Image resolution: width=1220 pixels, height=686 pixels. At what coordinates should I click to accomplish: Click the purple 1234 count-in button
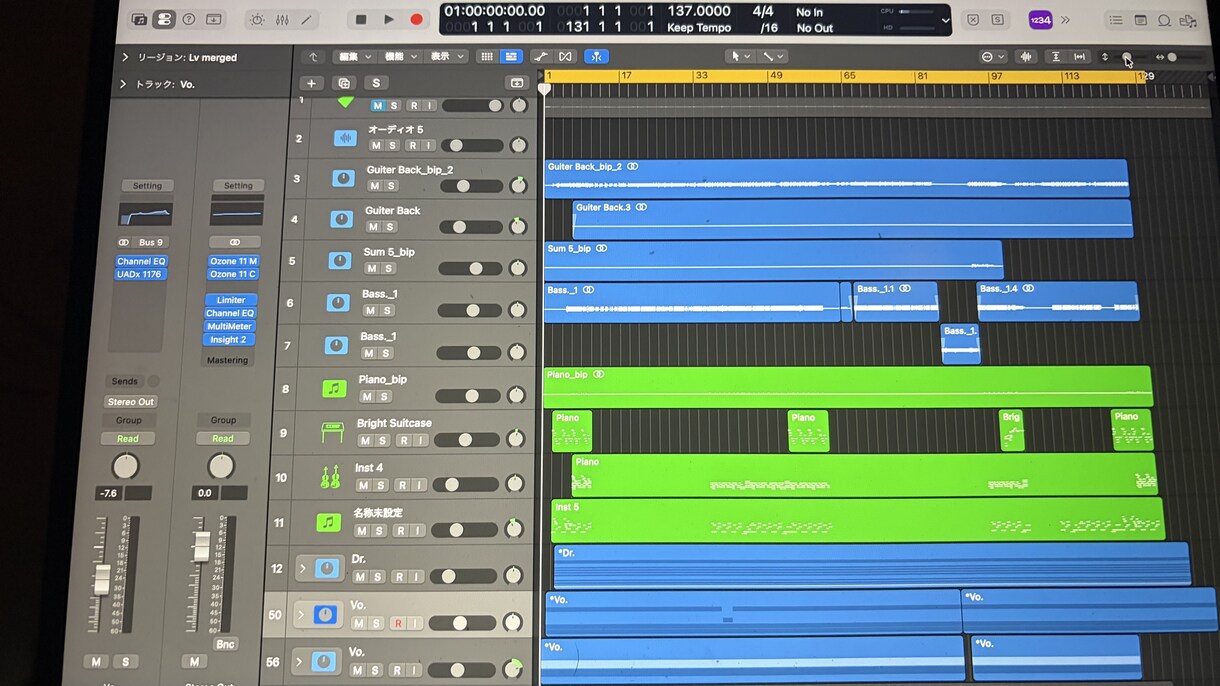(1040, 20)
